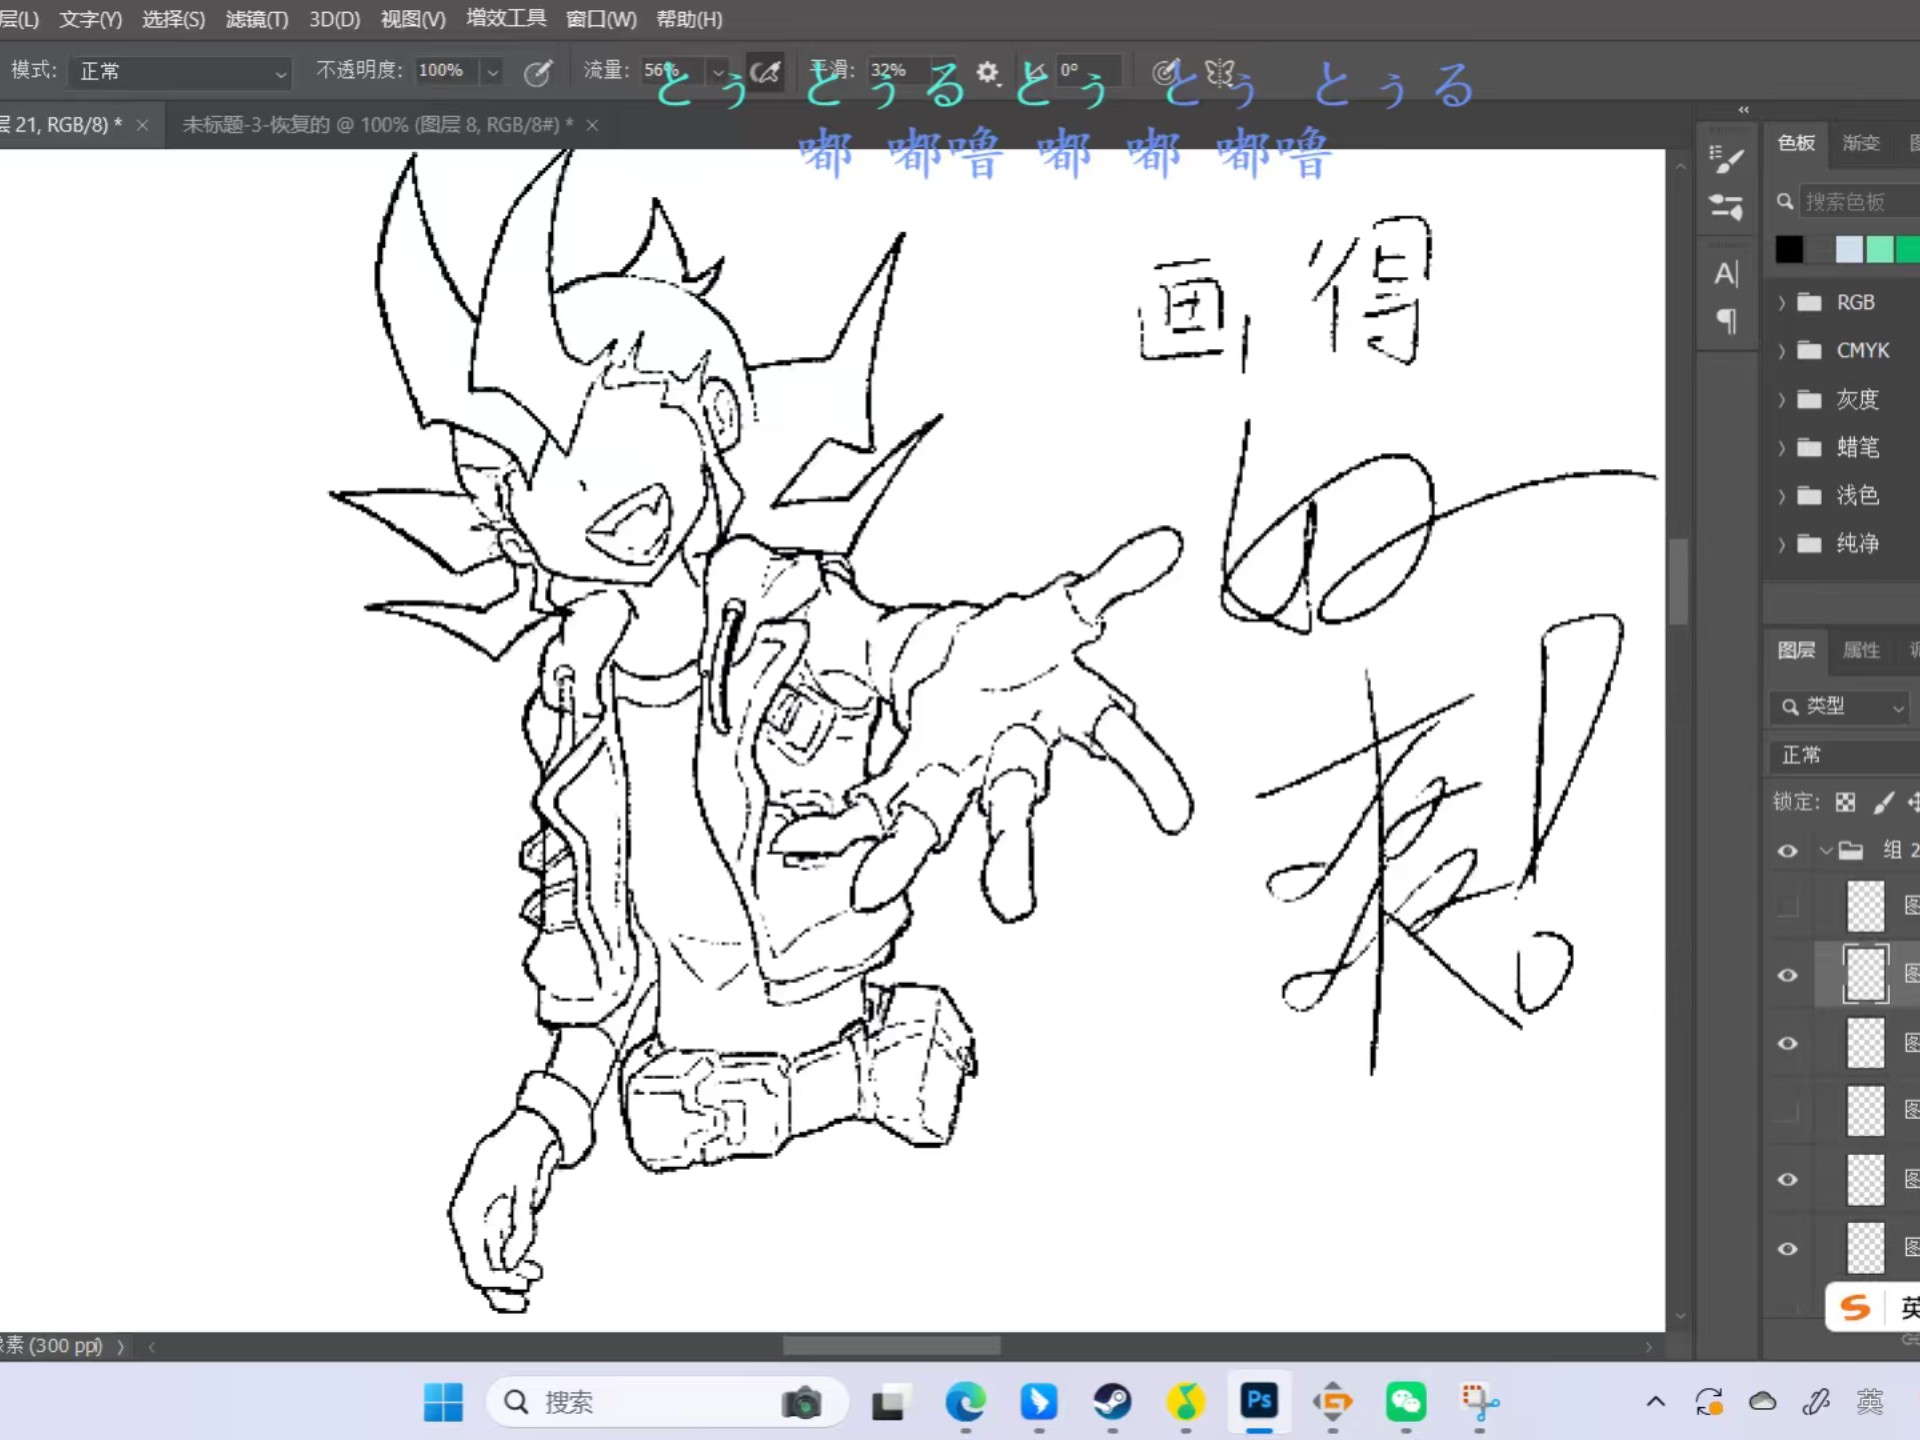The height and width of the screenshot is (1440, 1920).
Task: Click the brush angle icon
Action: pos(1036,72)
